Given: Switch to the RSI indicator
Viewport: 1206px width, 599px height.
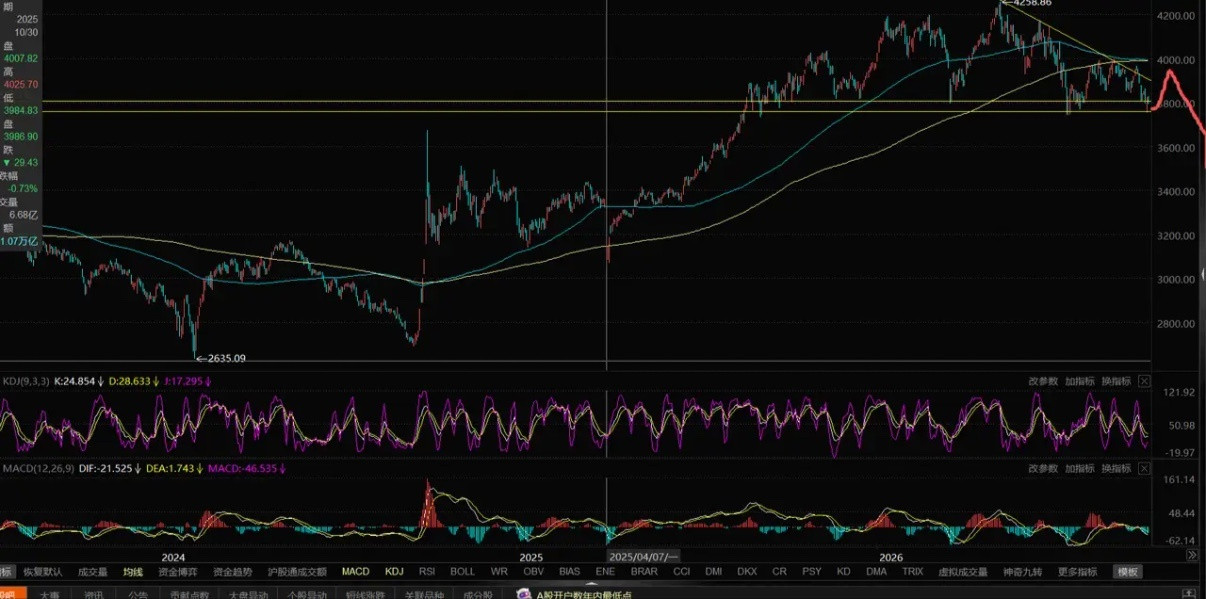Looking at the screenshot, I should coord(427,572).
